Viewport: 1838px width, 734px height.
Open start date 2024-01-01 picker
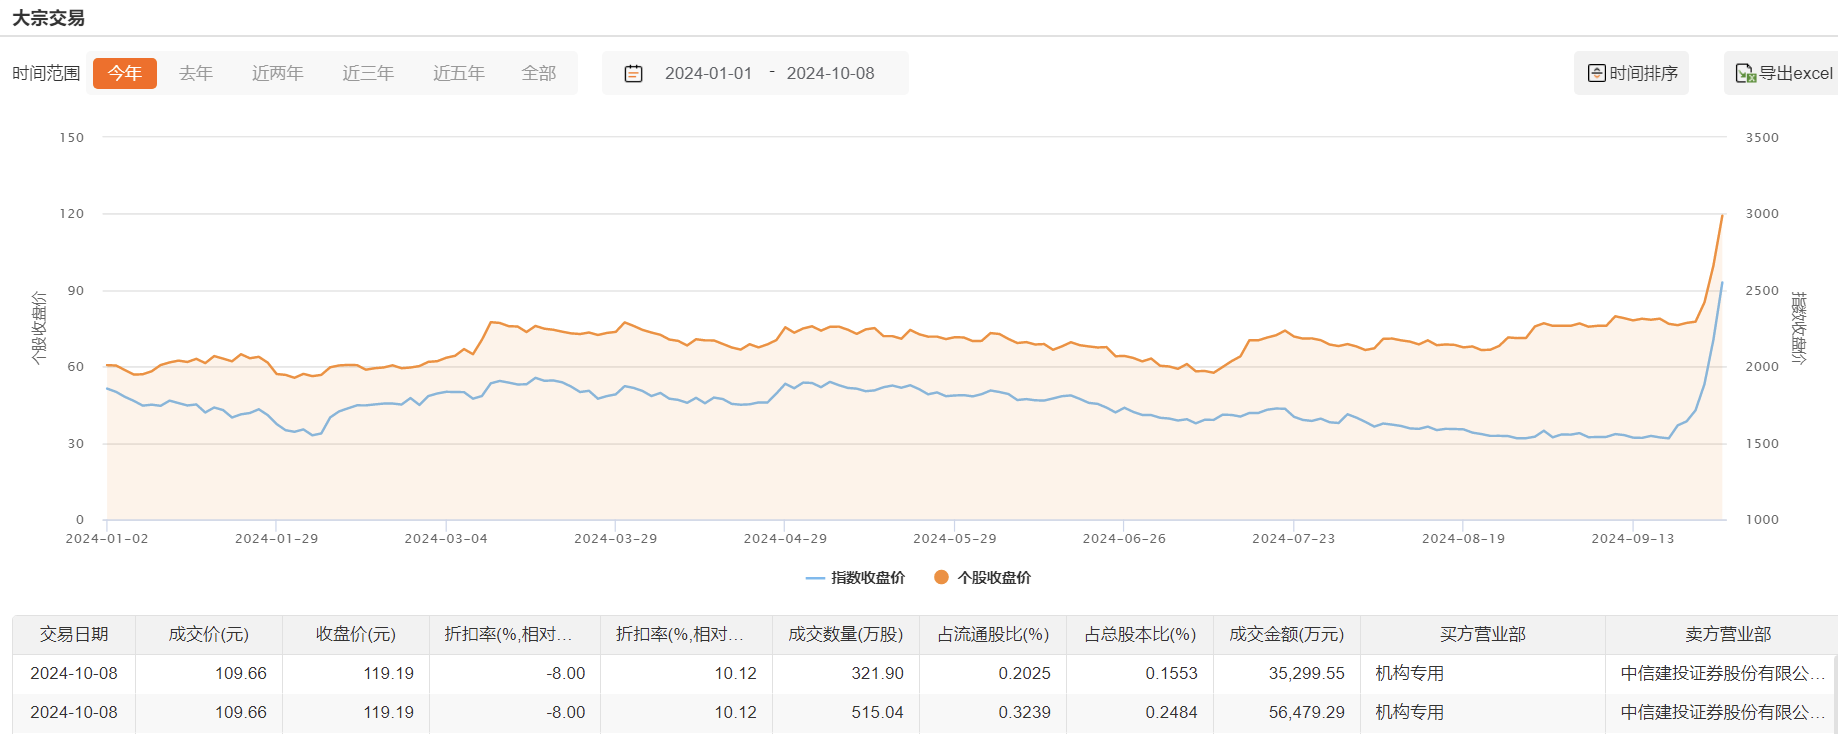pos(708,74)
